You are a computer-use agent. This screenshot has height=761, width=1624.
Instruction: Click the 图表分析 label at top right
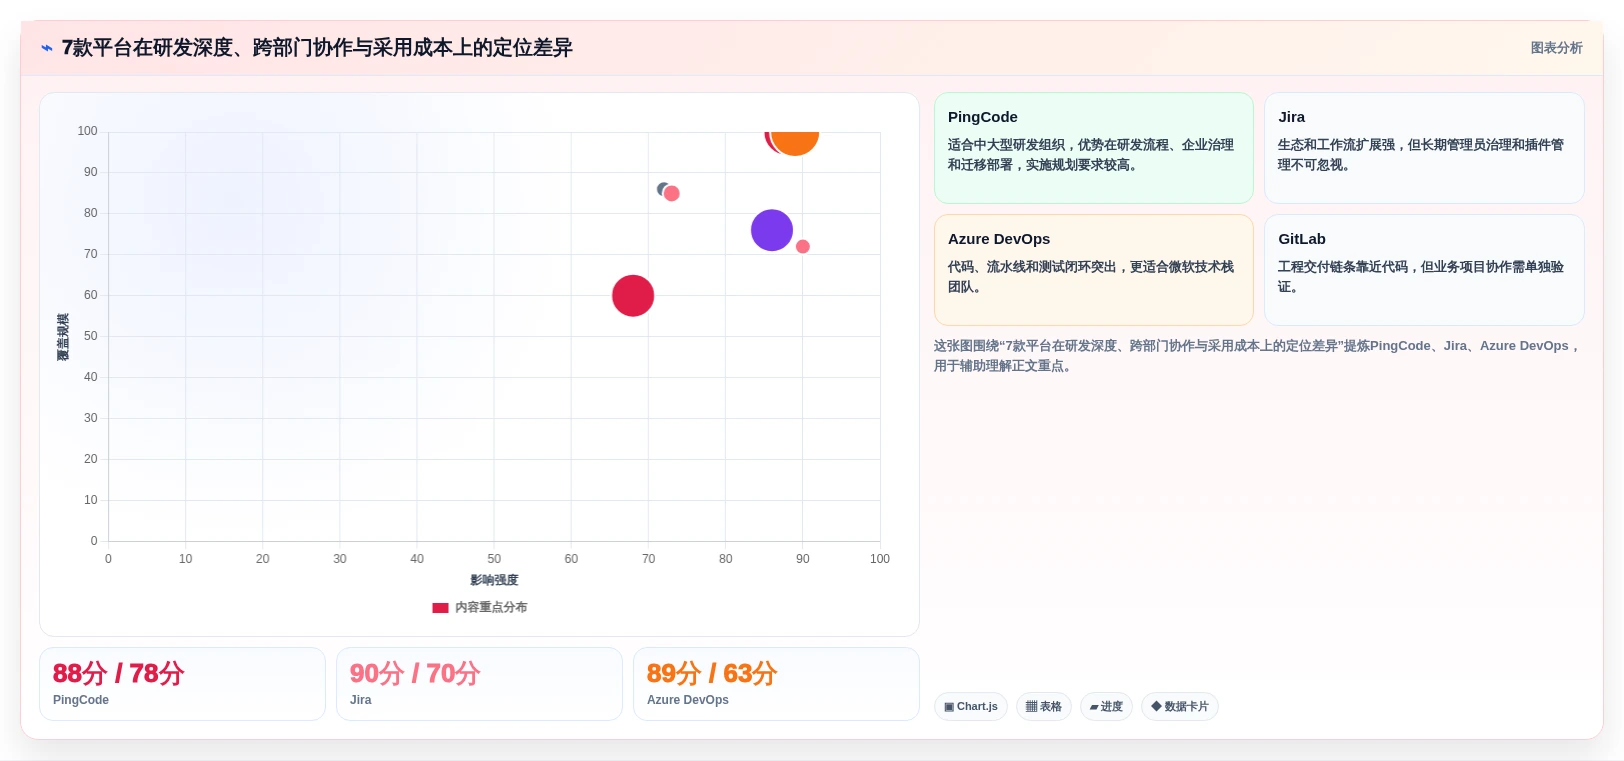(1556, 48)
